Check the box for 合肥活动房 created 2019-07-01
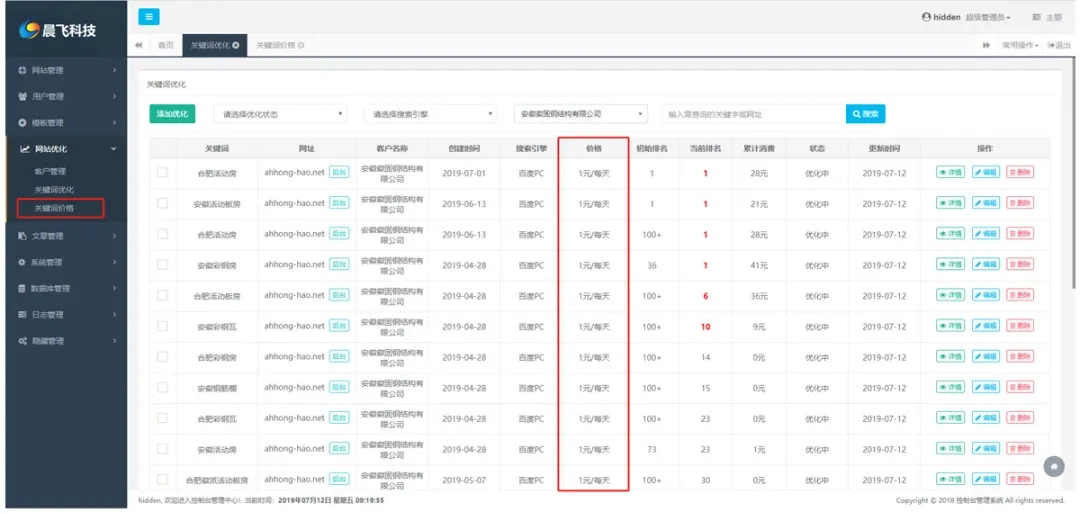This screenshot has width=1080, height=514. (163, 172)
